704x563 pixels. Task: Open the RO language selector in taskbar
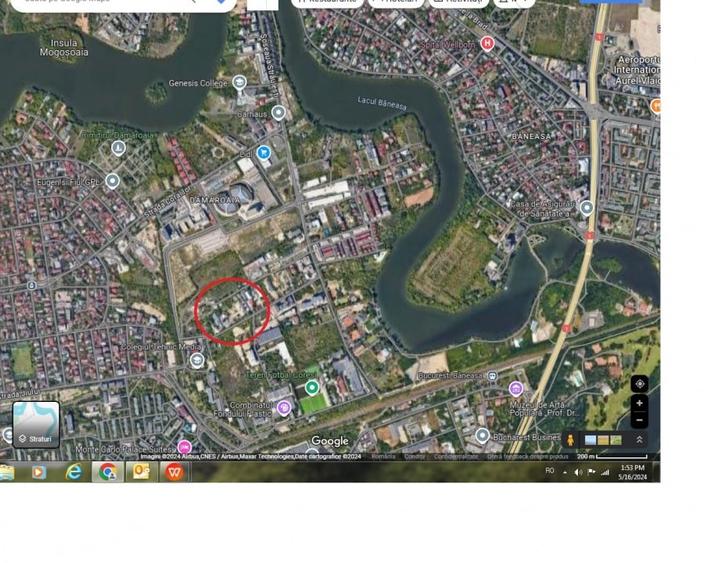pyautogui.click(x=549, y=471)
